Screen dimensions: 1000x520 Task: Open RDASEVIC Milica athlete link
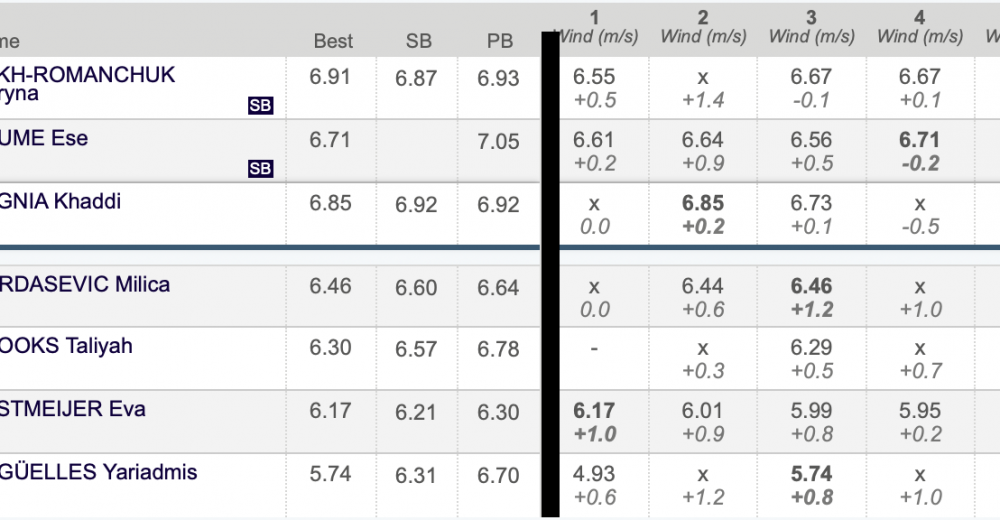point(85,284)
